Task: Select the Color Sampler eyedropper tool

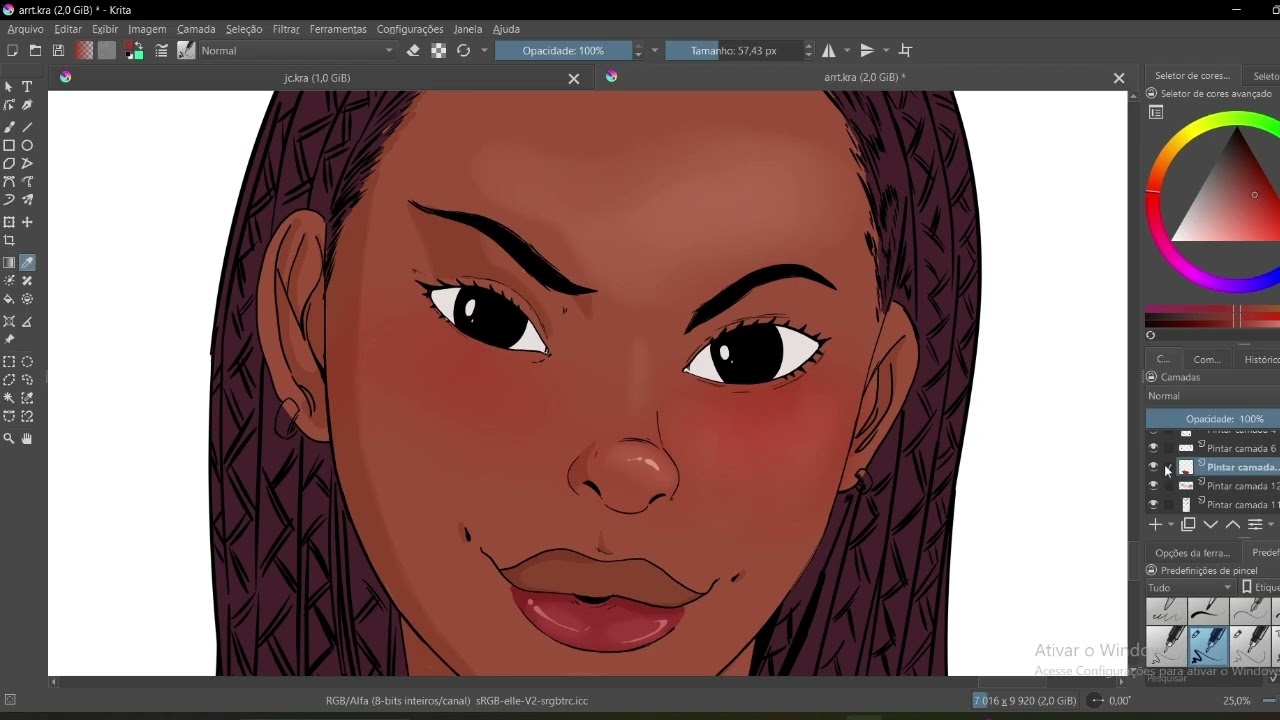Action: click(27, 263)
